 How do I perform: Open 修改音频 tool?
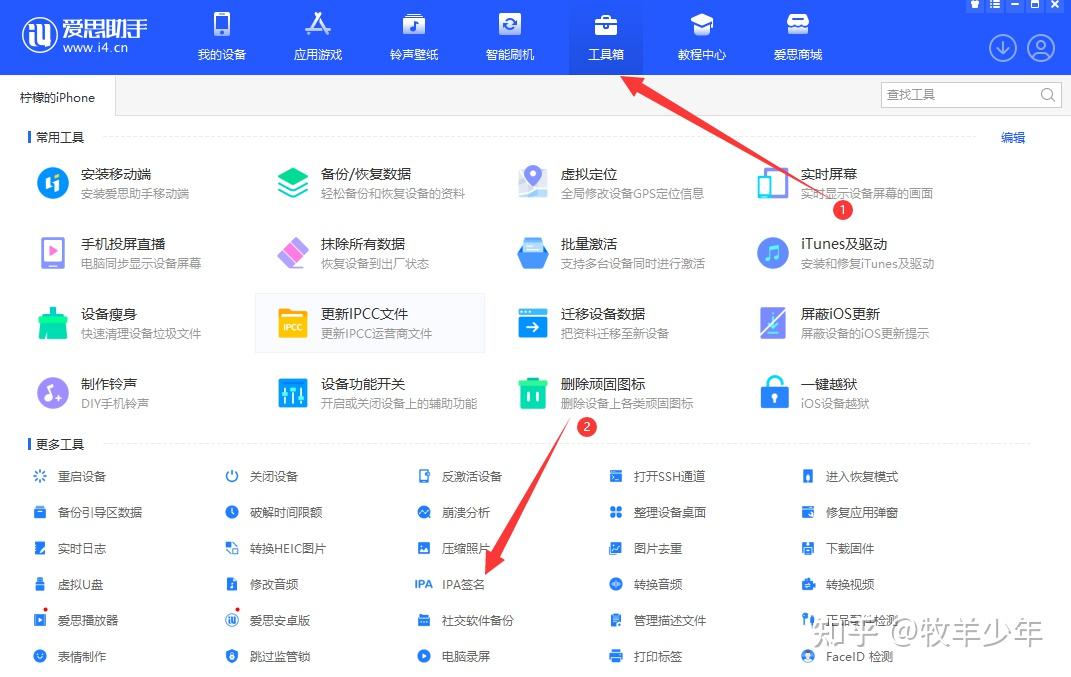(262, 585)
